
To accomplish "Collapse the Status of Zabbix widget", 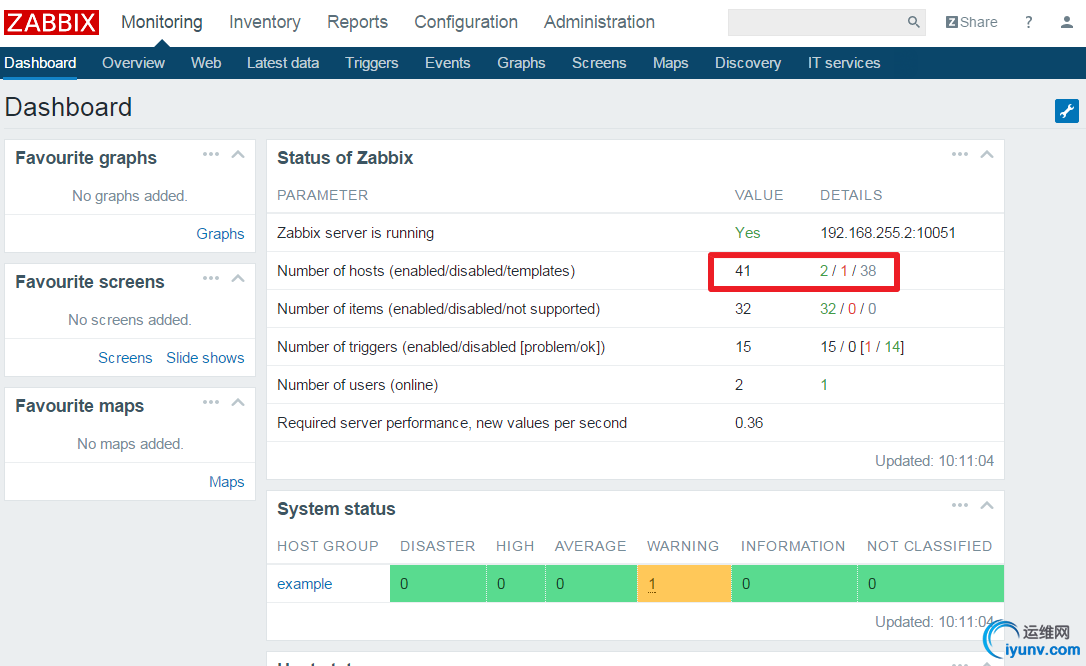I will click(987, 154).
